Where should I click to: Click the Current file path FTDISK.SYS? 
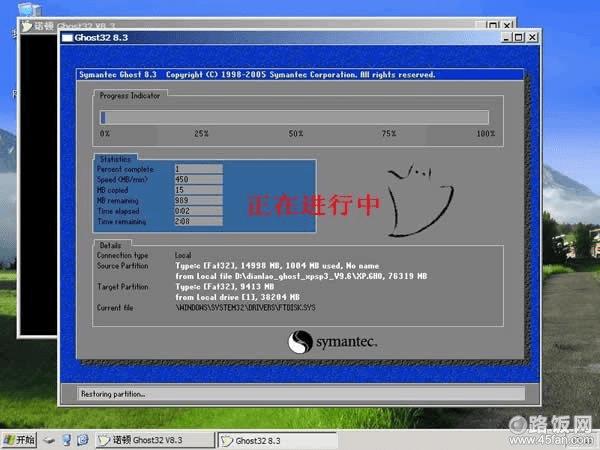click(x=245, y=308)
